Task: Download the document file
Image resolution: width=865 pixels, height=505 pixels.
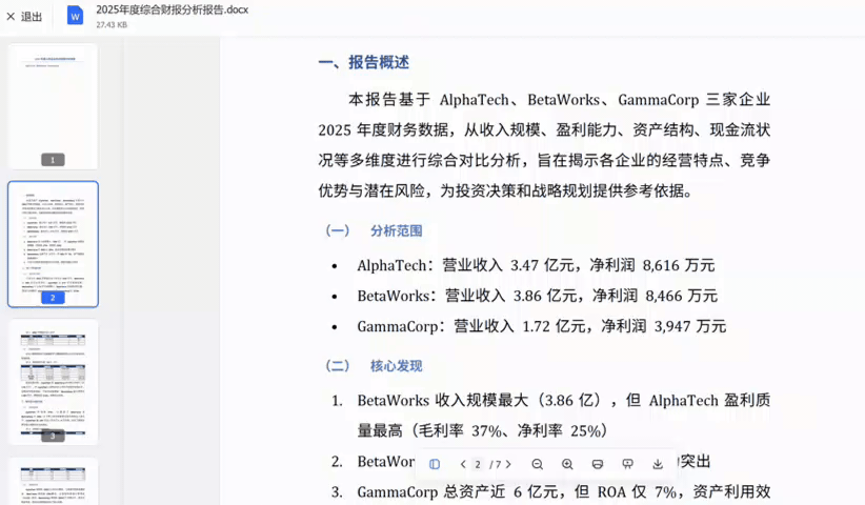Action: click(658, 464)
